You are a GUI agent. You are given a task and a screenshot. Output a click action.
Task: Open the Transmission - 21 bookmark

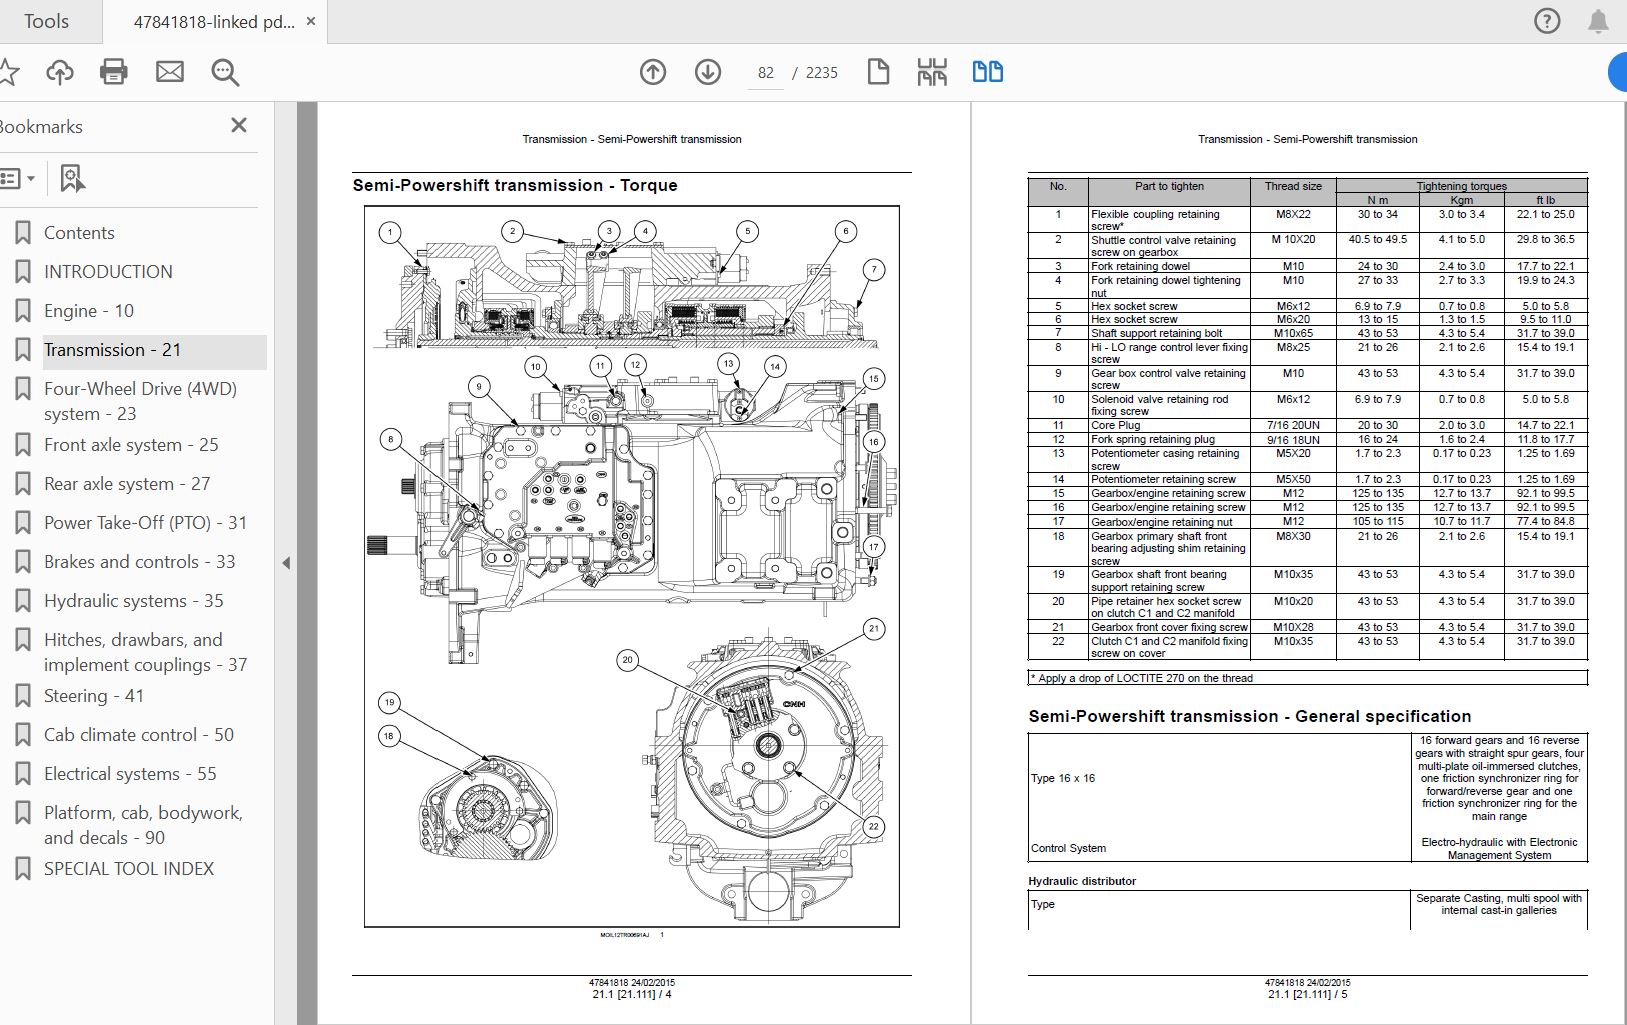(112, 350)
